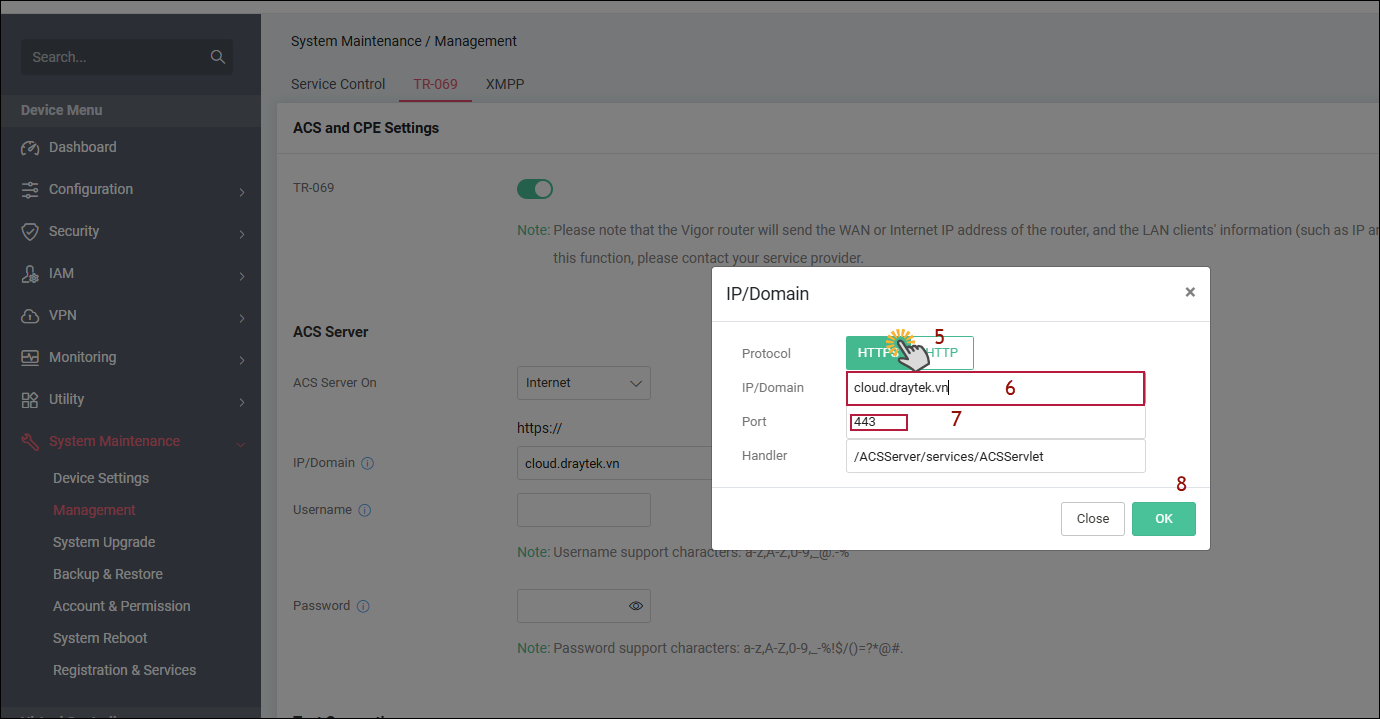Click the Security shield icon
1380x719 pixels.
30,232
